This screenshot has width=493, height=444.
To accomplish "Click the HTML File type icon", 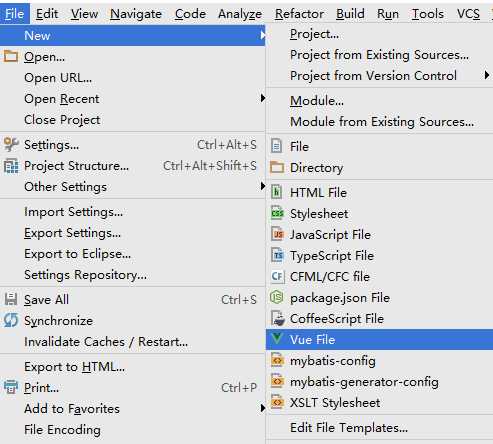I will pos(277,192).
